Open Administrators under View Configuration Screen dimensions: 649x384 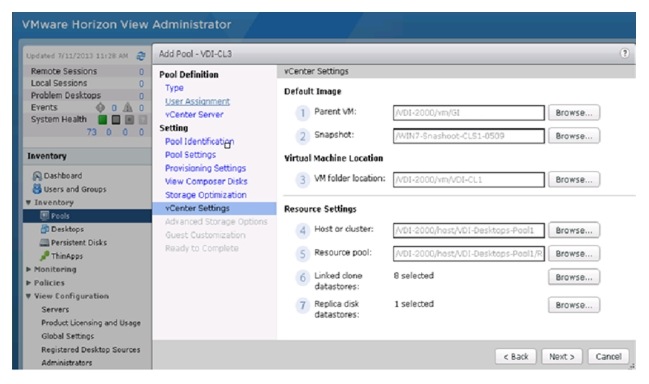tap(67, 363)
